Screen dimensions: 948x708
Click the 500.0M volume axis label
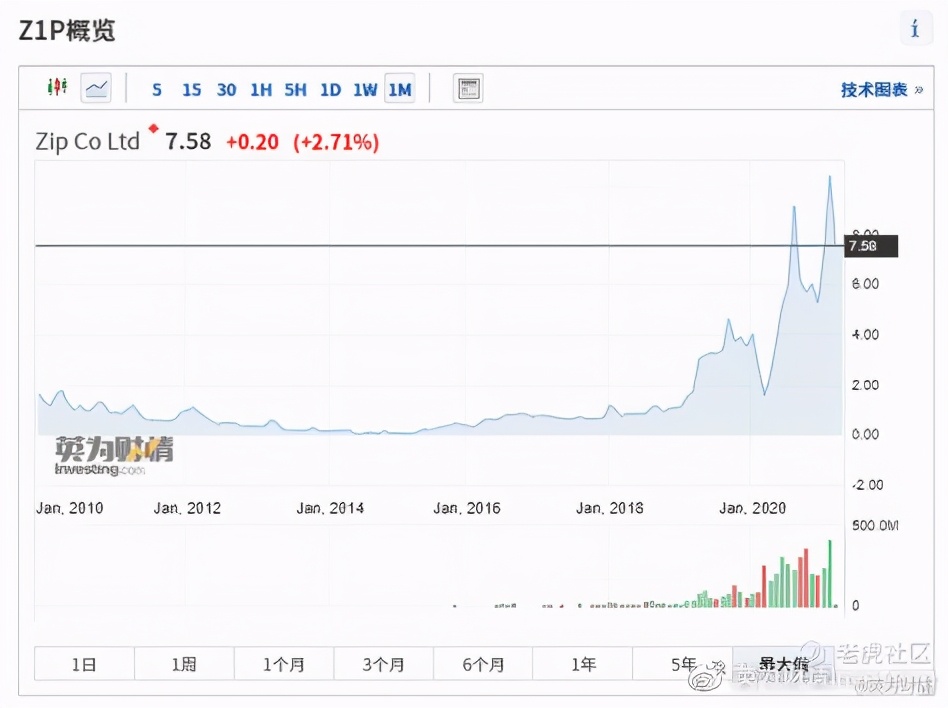pos(875,525)
